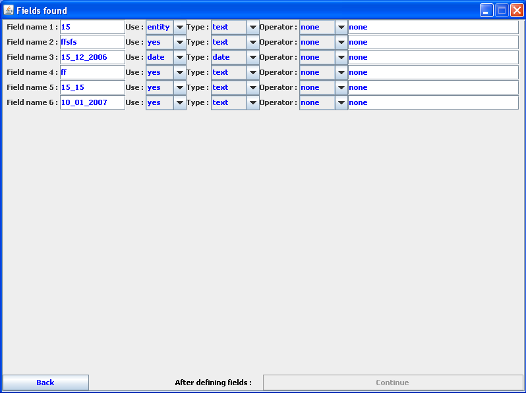Open the Operator dropdown for Field name 4
Image resolution: width=526 pixels, height=393 pixels.
click(323, 72)
